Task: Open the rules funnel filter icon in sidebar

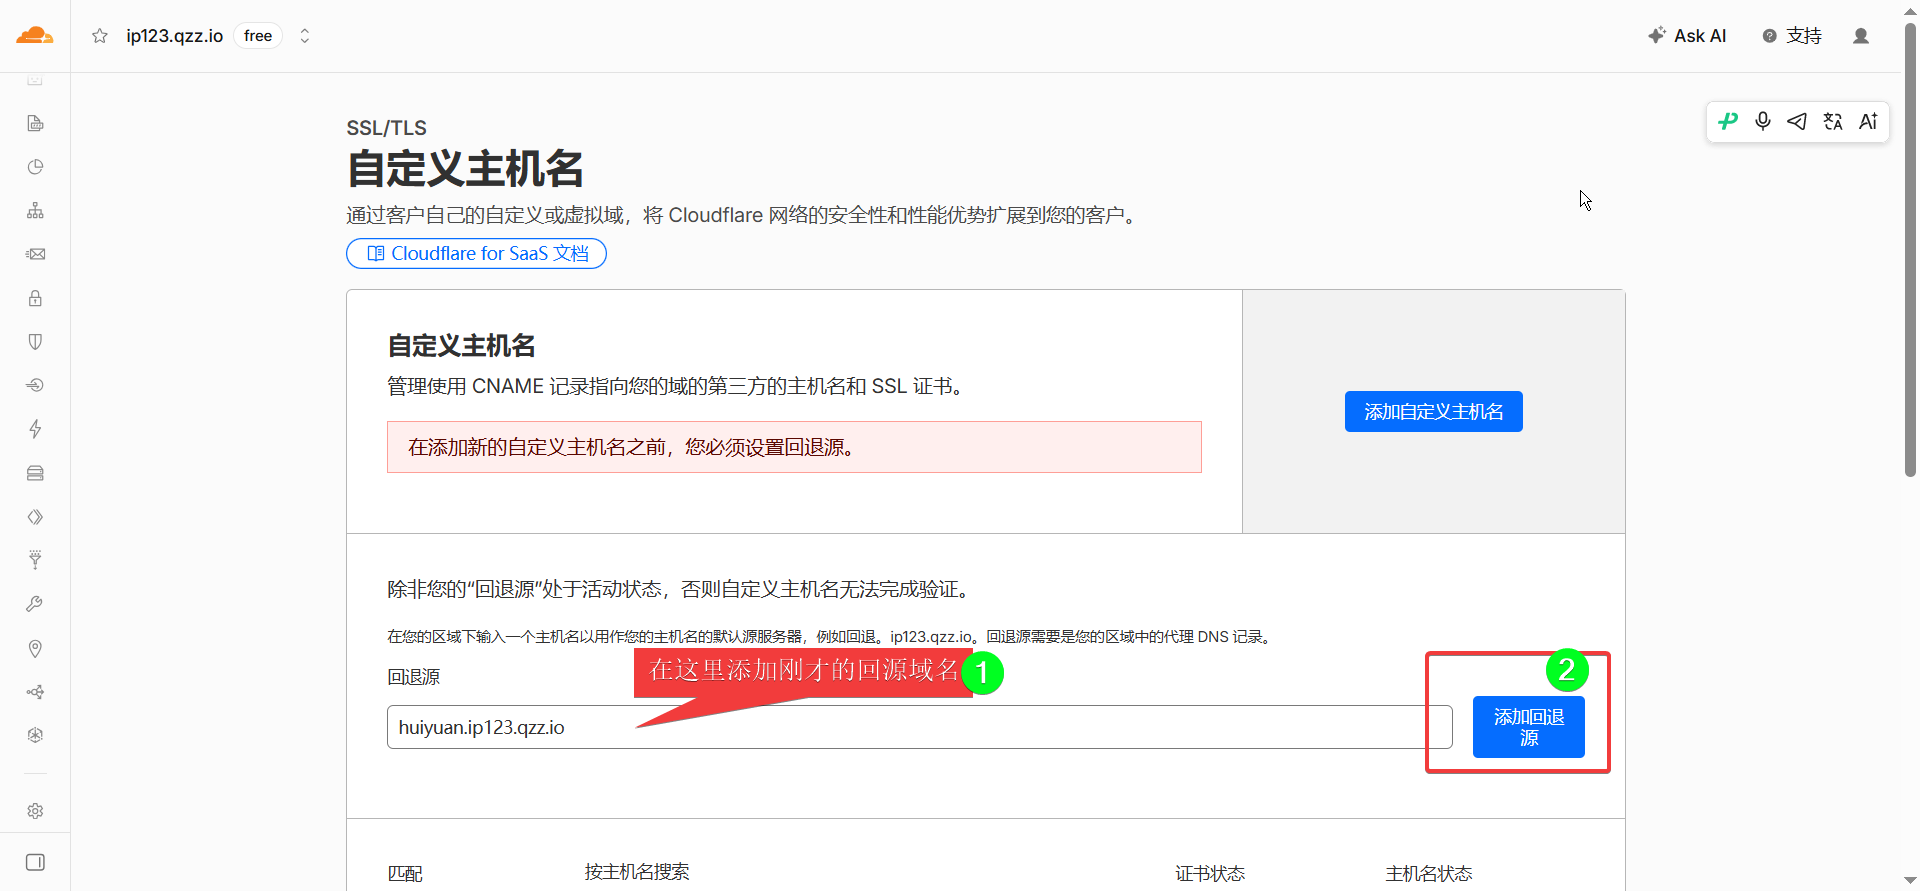Action: tap(35, 560)
